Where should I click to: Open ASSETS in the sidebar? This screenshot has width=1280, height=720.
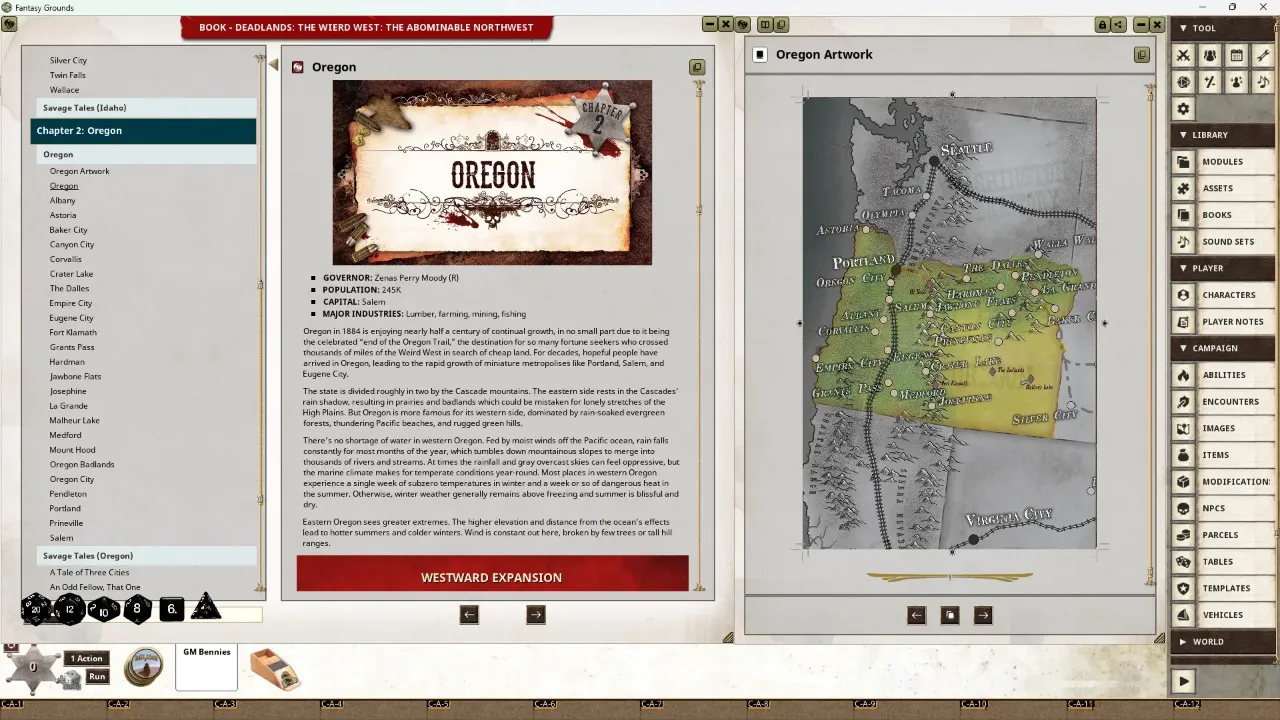[x=1223, y=188]
